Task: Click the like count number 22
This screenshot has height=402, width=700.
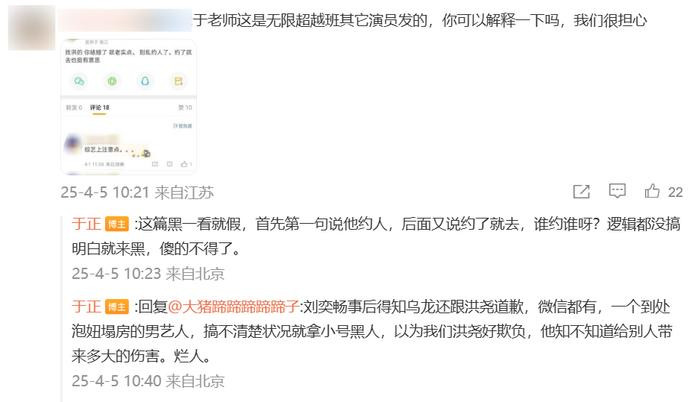Action: coord(675,192)
